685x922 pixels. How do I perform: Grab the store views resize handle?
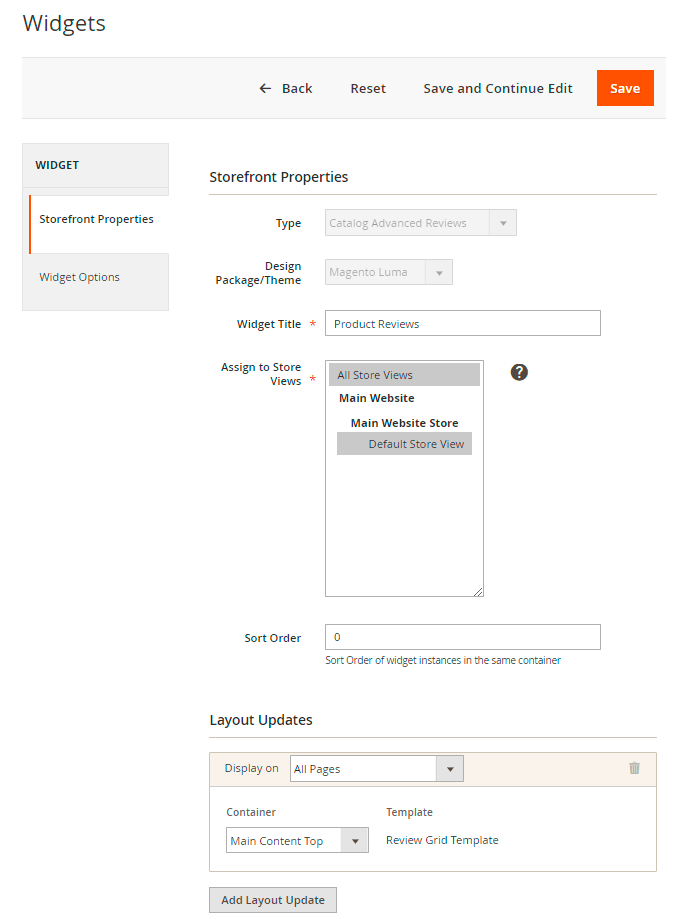[x=478, y=592]
